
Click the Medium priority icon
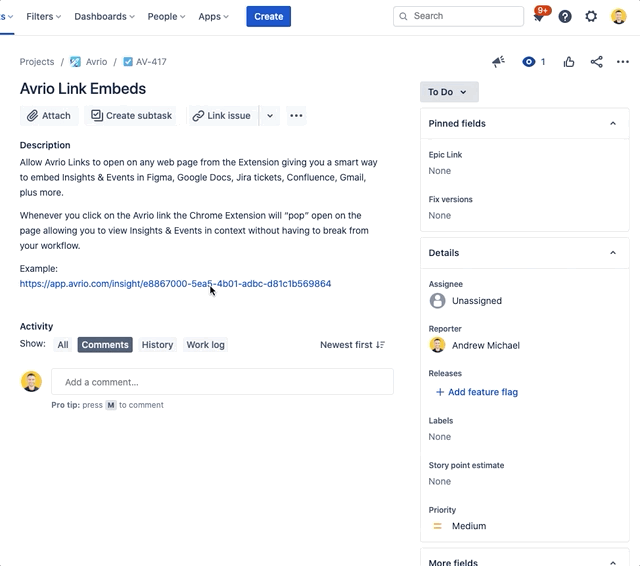click(437, 526)
